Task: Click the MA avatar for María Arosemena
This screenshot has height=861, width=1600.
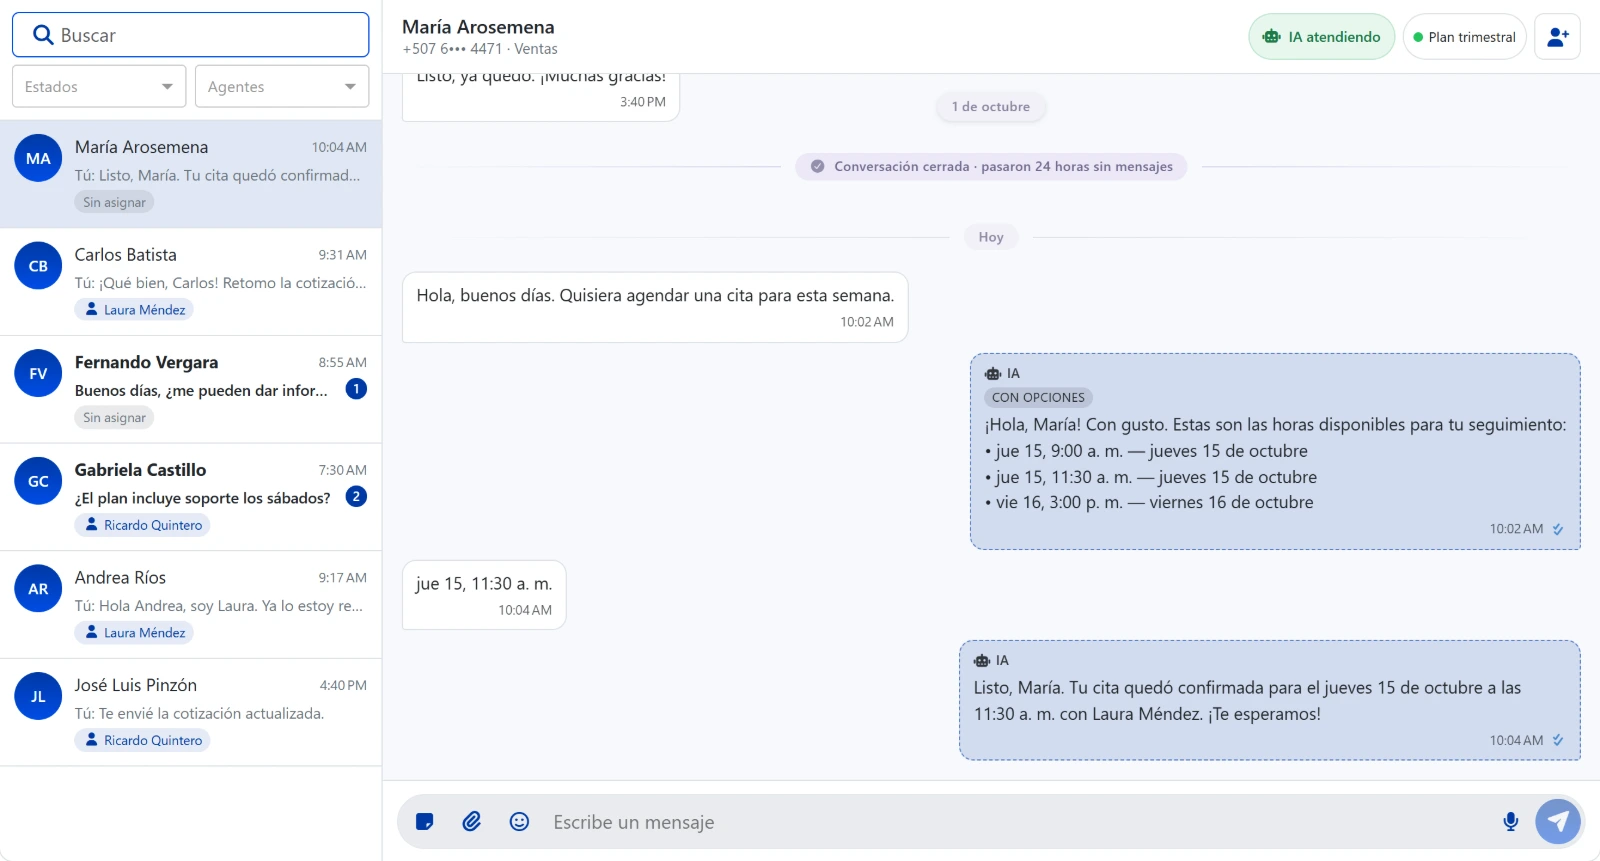Action: [38, 158]
